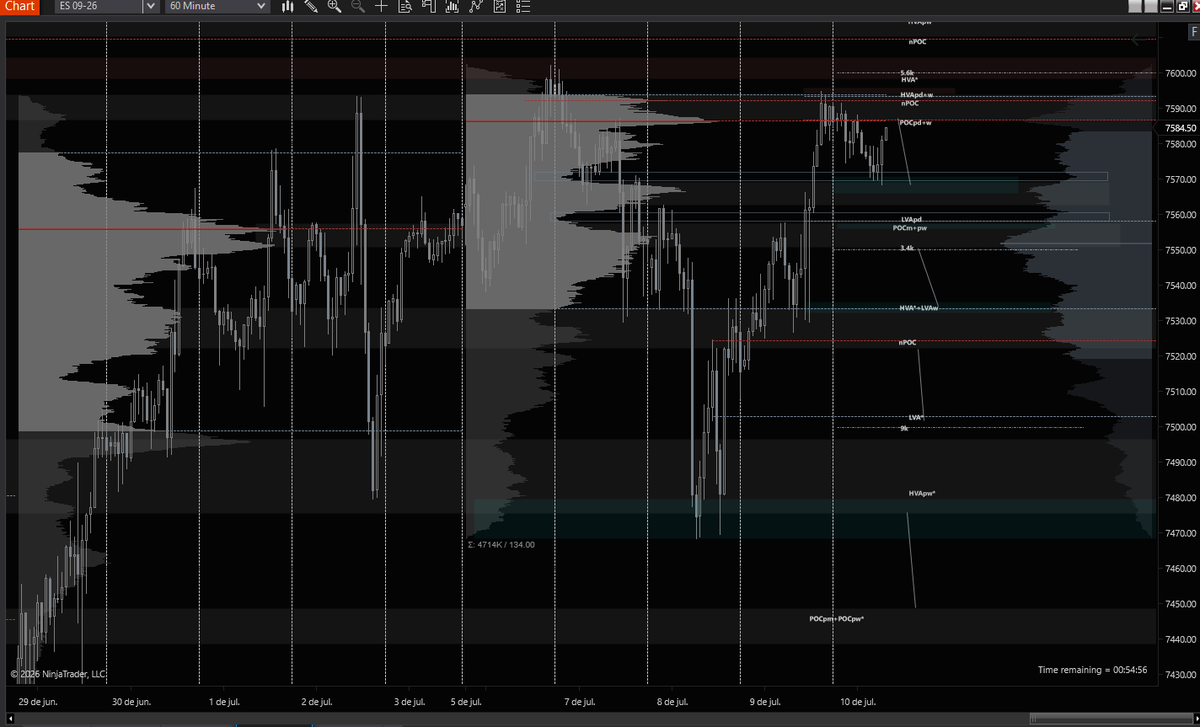Select the HVApd+w chart label

(x=916, y=95)
